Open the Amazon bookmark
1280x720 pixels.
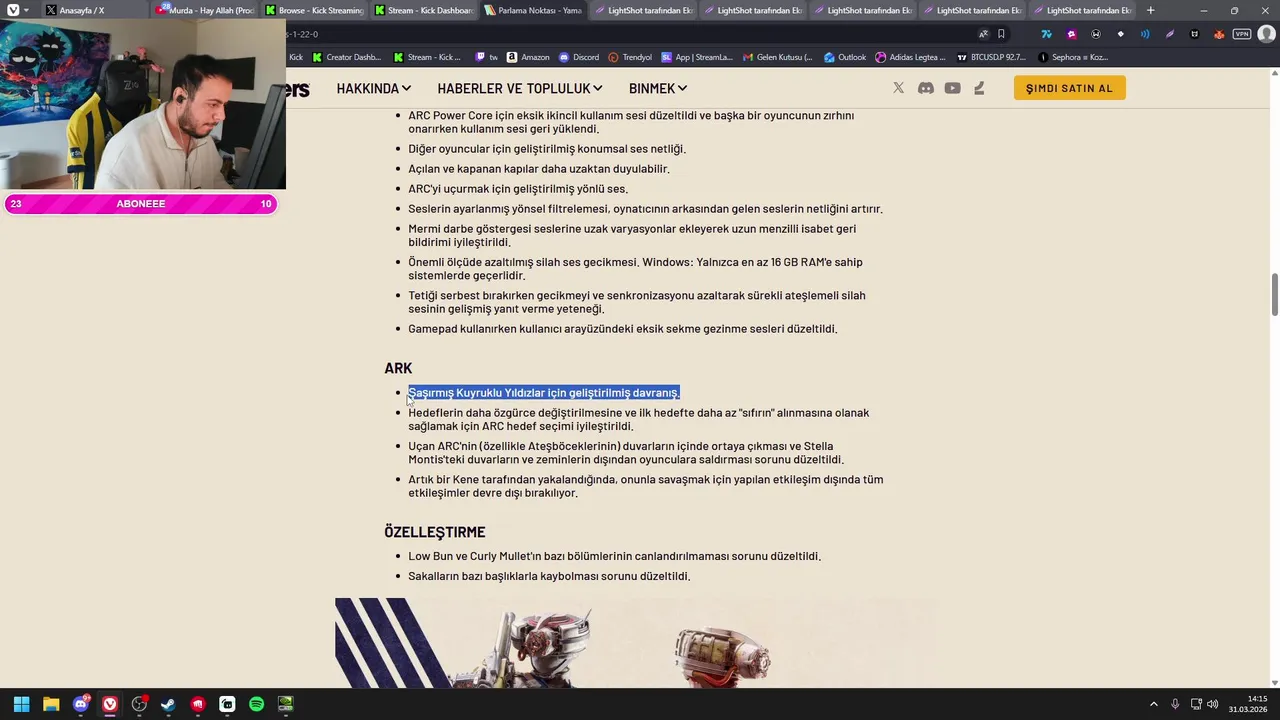click(528, 57)
